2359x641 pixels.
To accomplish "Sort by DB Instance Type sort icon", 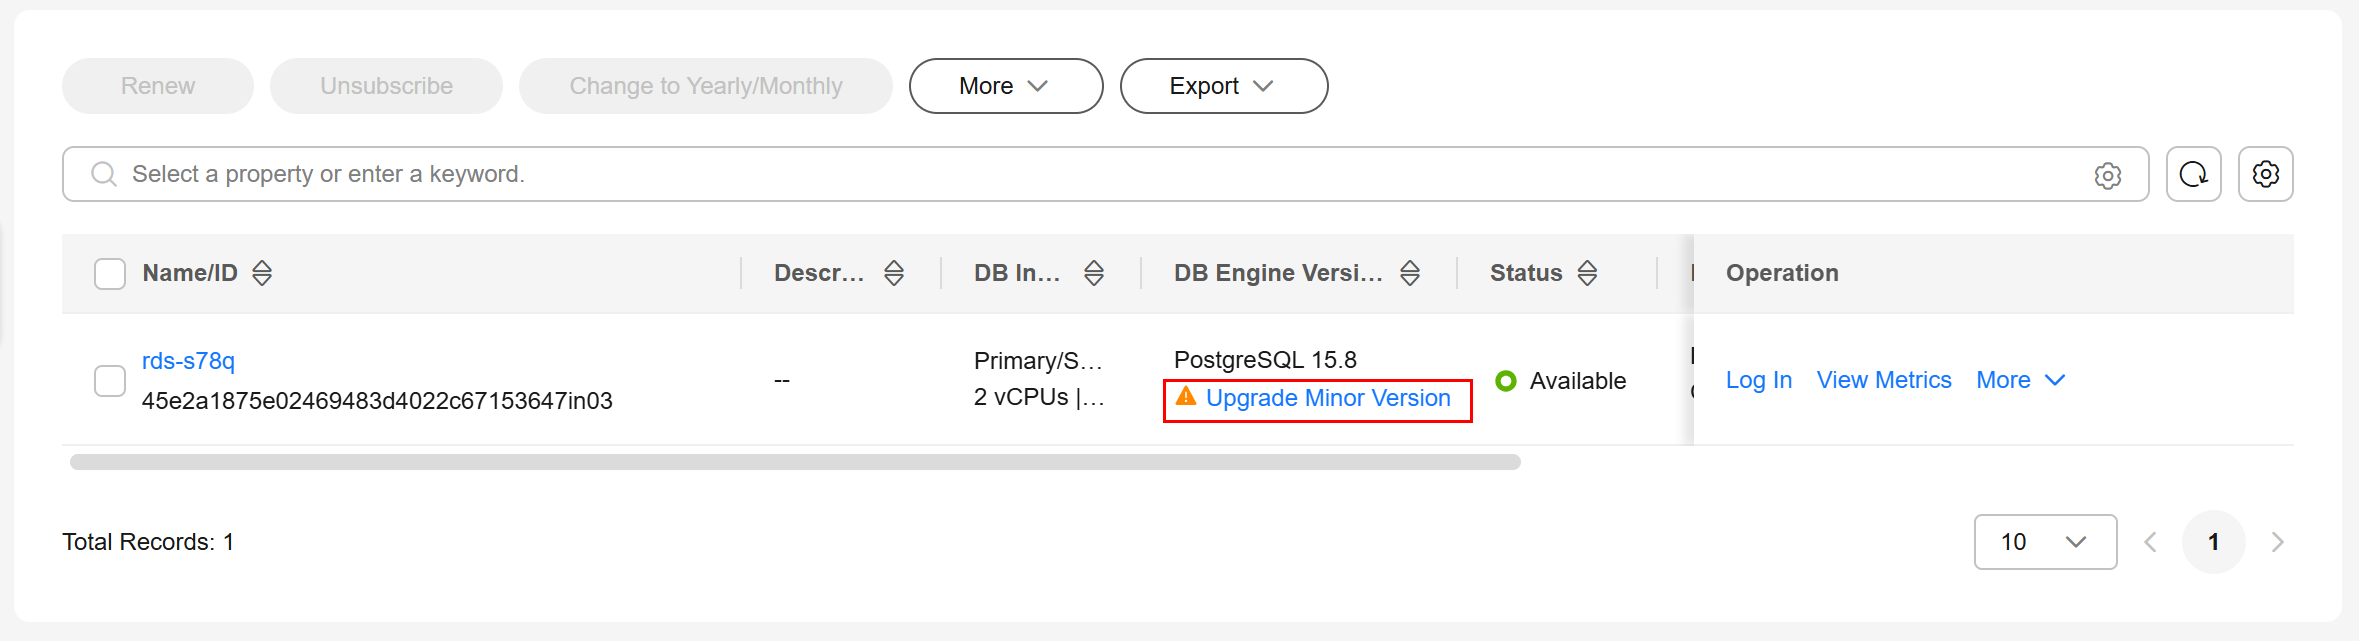I will click(x=1094, y=273).
